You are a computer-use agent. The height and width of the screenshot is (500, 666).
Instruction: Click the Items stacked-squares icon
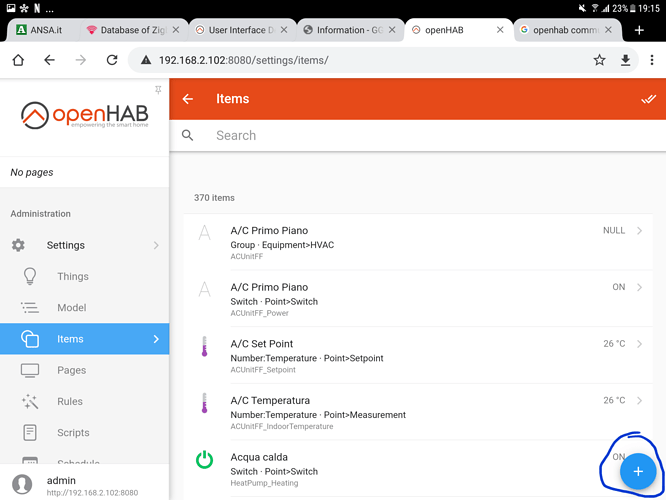point(30,339)
